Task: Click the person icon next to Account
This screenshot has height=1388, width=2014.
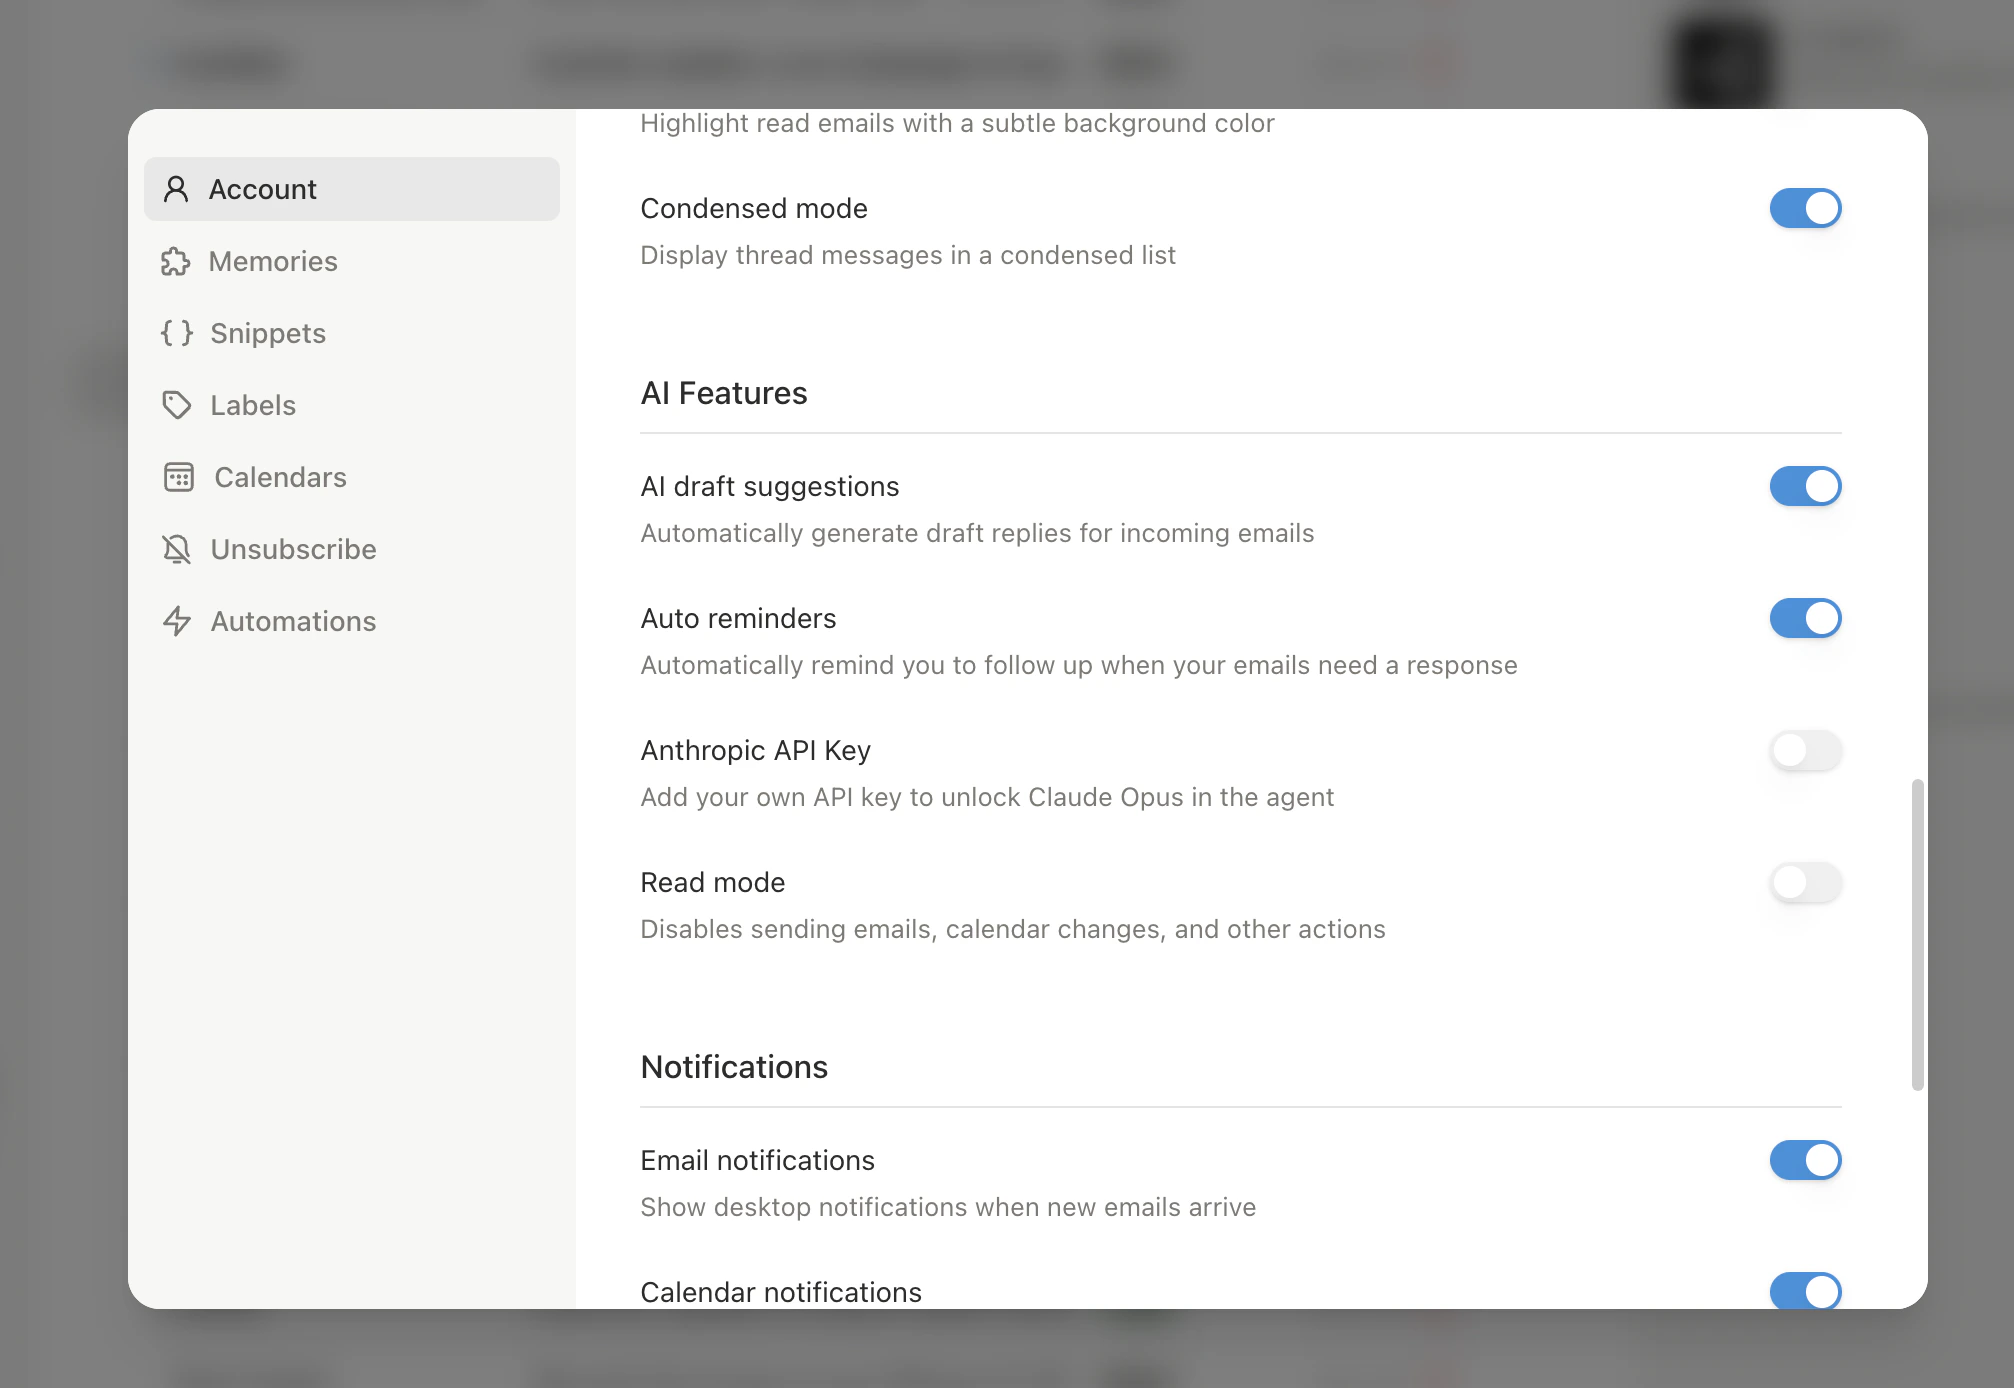Action: click(177, 188)
